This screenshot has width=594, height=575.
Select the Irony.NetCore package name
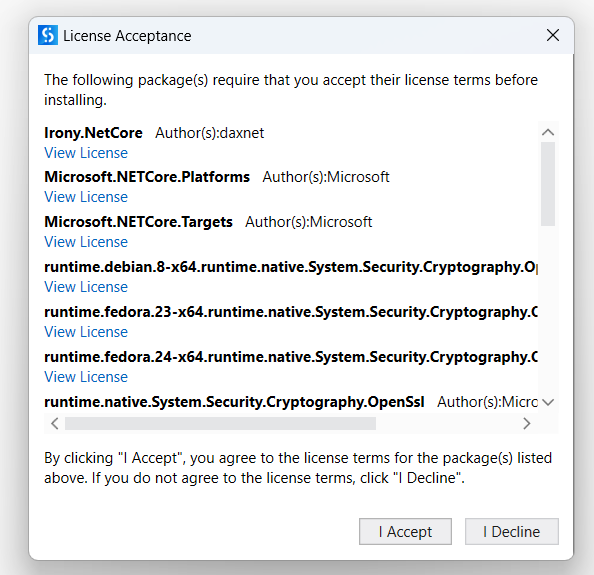coord(93,133)
